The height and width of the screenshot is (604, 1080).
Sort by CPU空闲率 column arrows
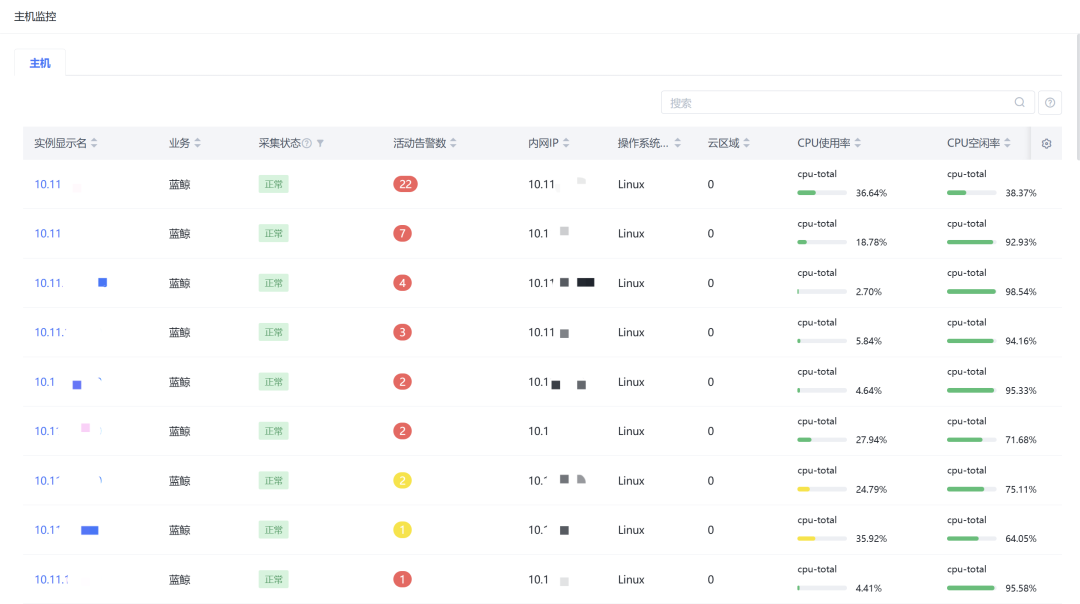click(x=1007, y=143)
